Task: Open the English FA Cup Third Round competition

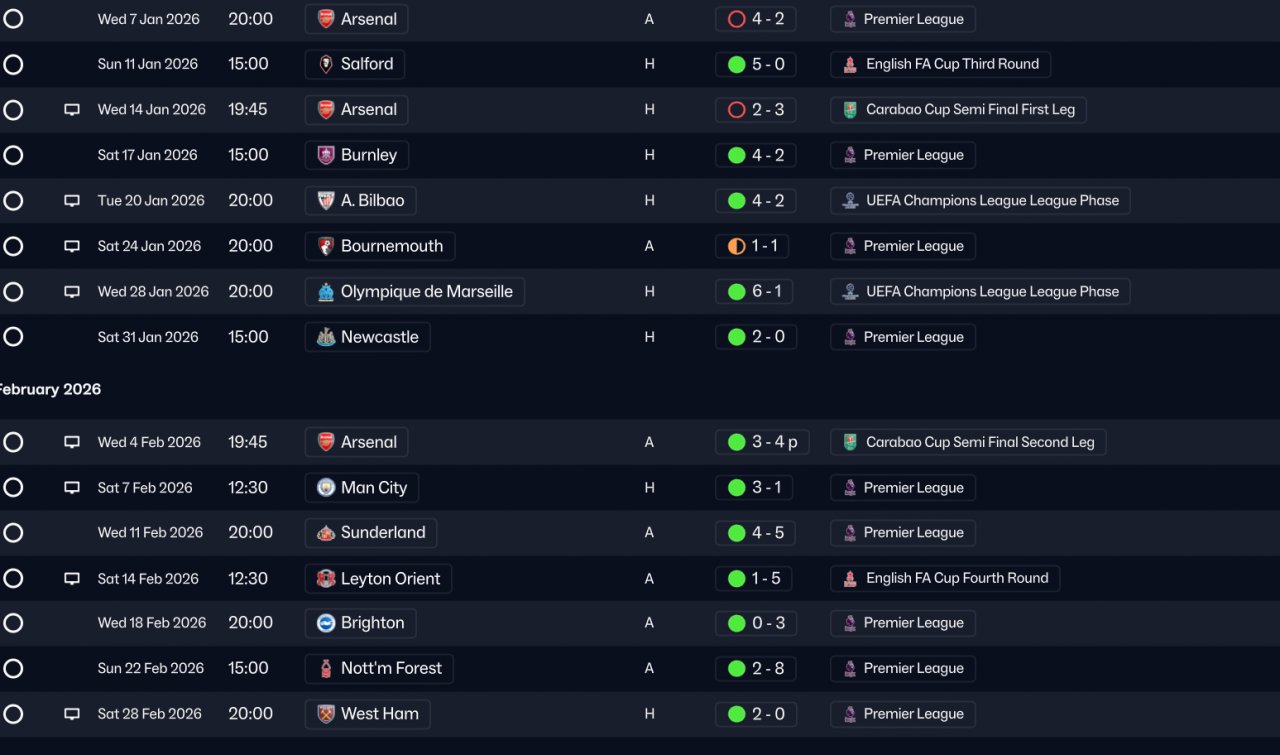Action: [940, 64]
